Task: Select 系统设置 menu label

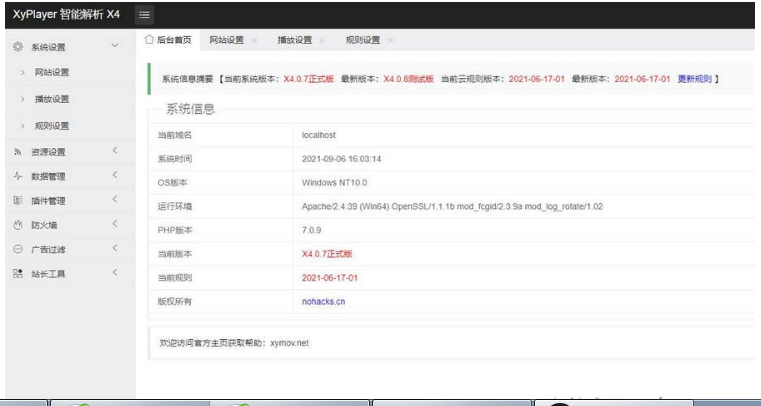Action: 48,47
